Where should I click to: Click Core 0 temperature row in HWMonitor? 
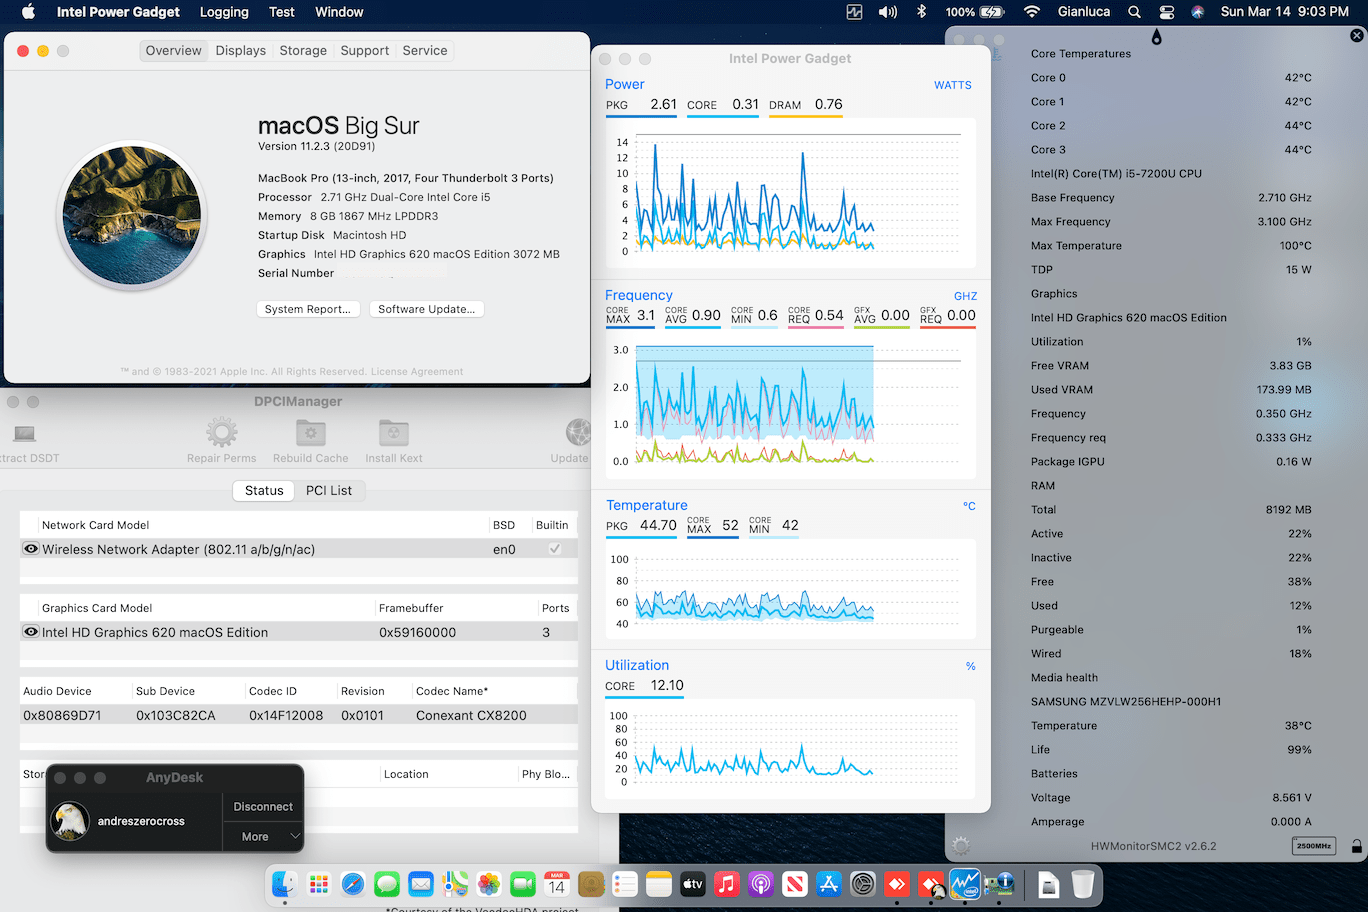(1171, 78)
